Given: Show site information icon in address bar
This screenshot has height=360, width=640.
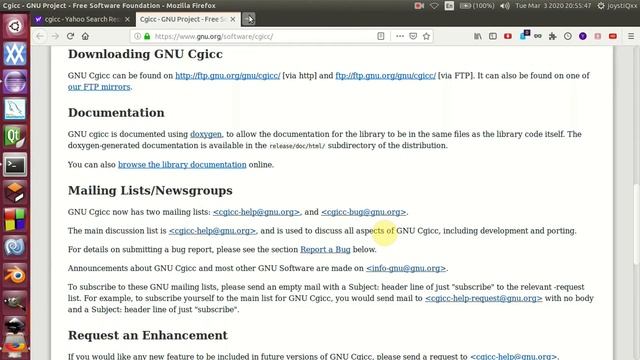Looking at the screenshot, I should click(x=138, y=36).
